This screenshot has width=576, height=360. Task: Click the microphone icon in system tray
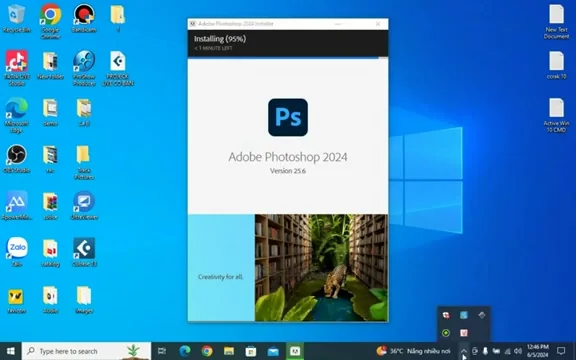point(485,351)
